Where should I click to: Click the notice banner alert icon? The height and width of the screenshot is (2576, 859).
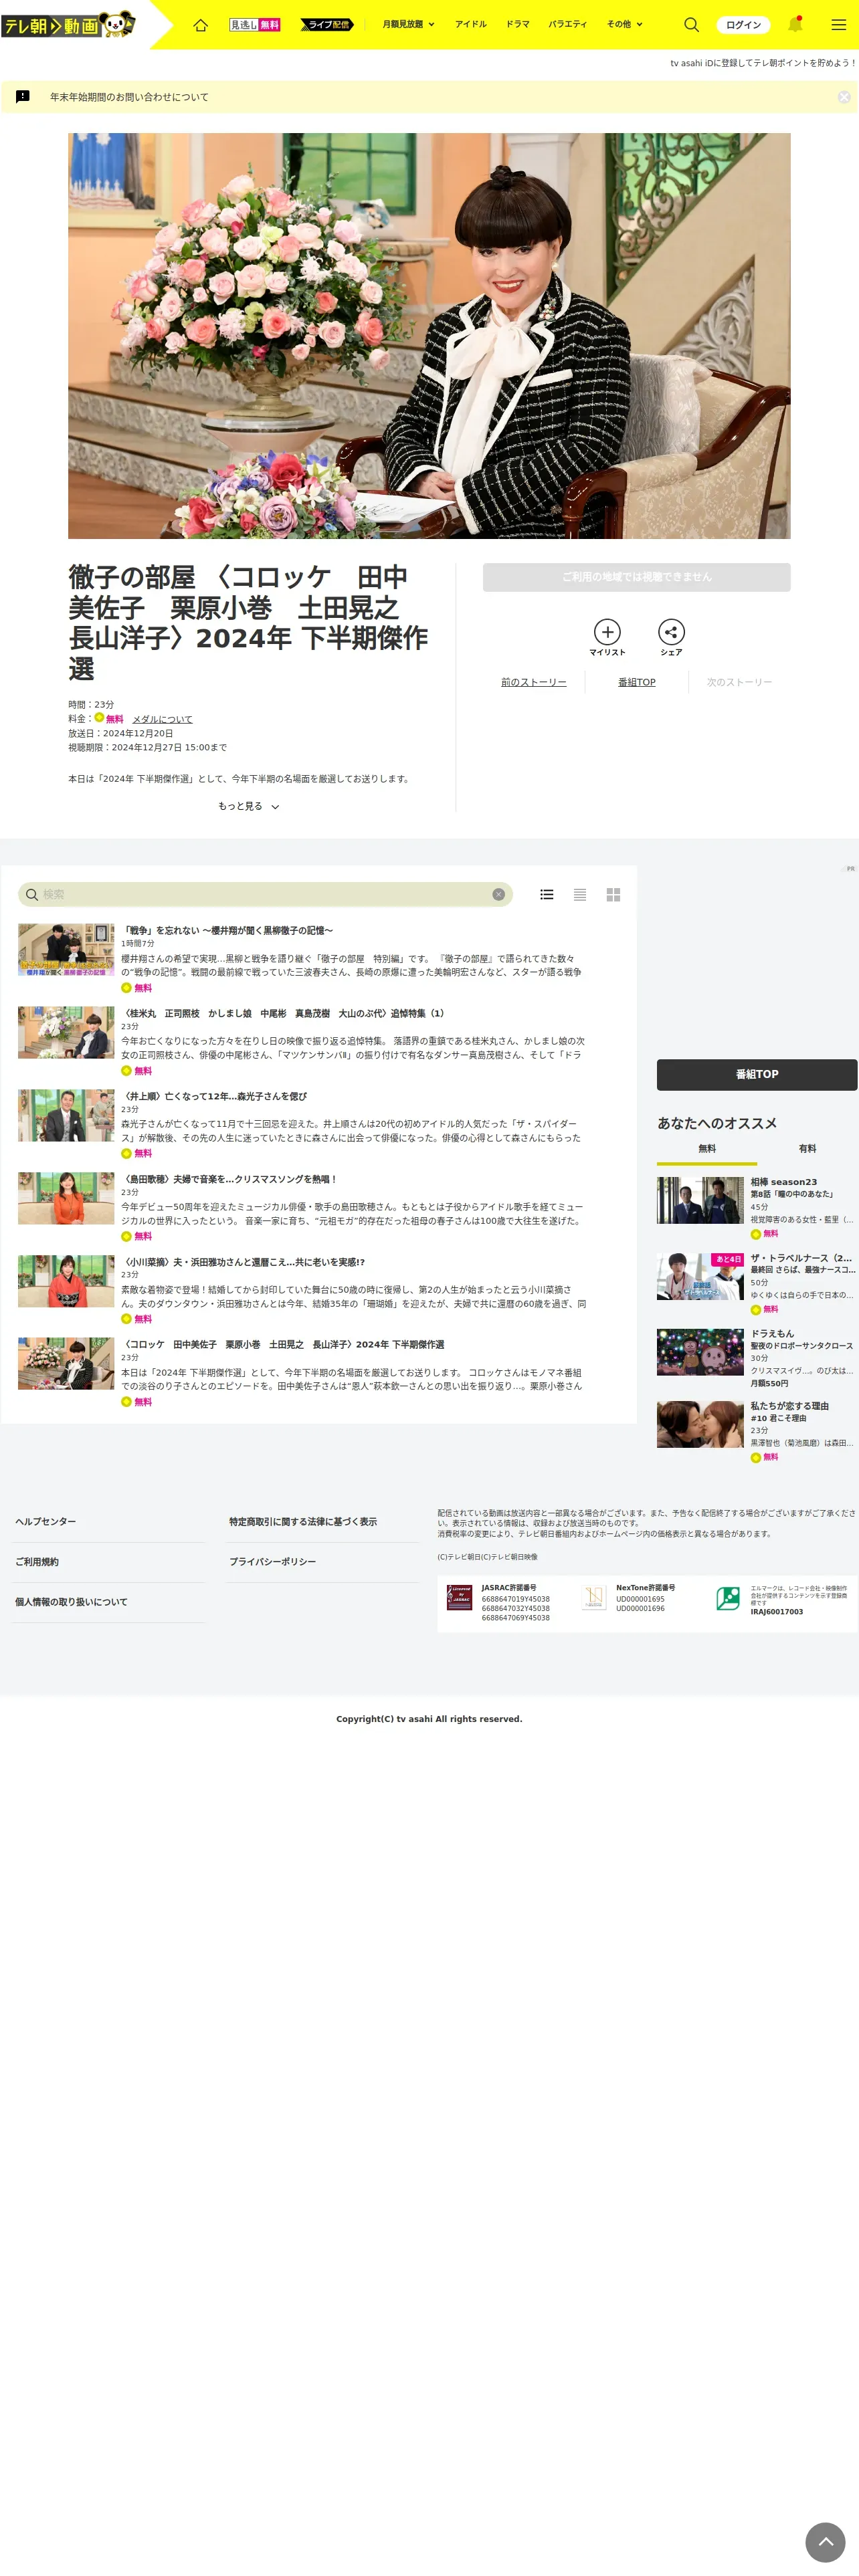[23, 97]
